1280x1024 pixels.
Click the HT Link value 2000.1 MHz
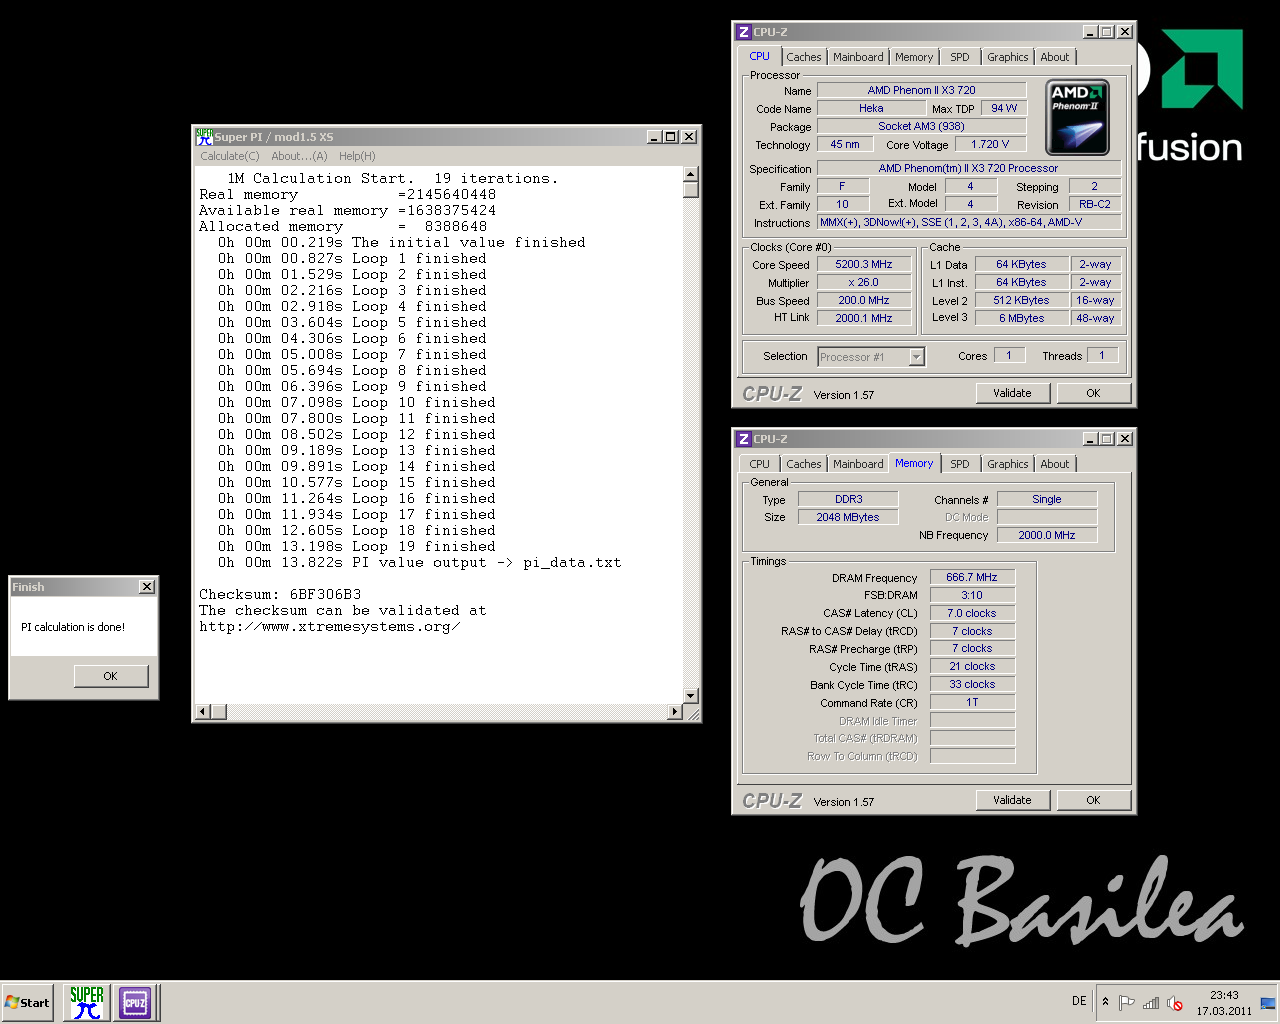[864, 319]
